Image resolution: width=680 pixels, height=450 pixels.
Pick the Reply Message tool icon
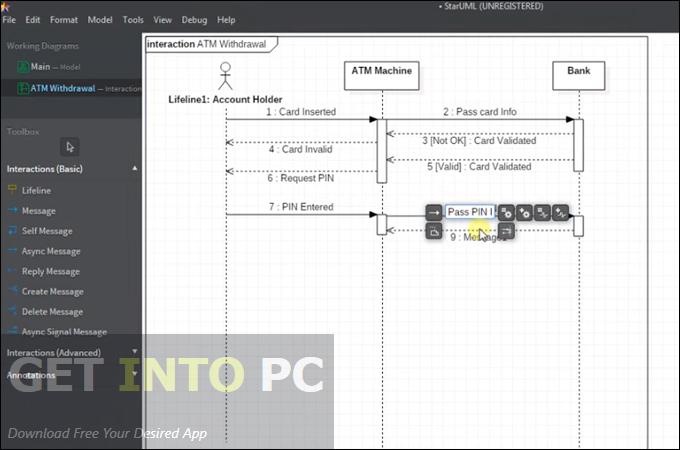[x=12, y=271]
